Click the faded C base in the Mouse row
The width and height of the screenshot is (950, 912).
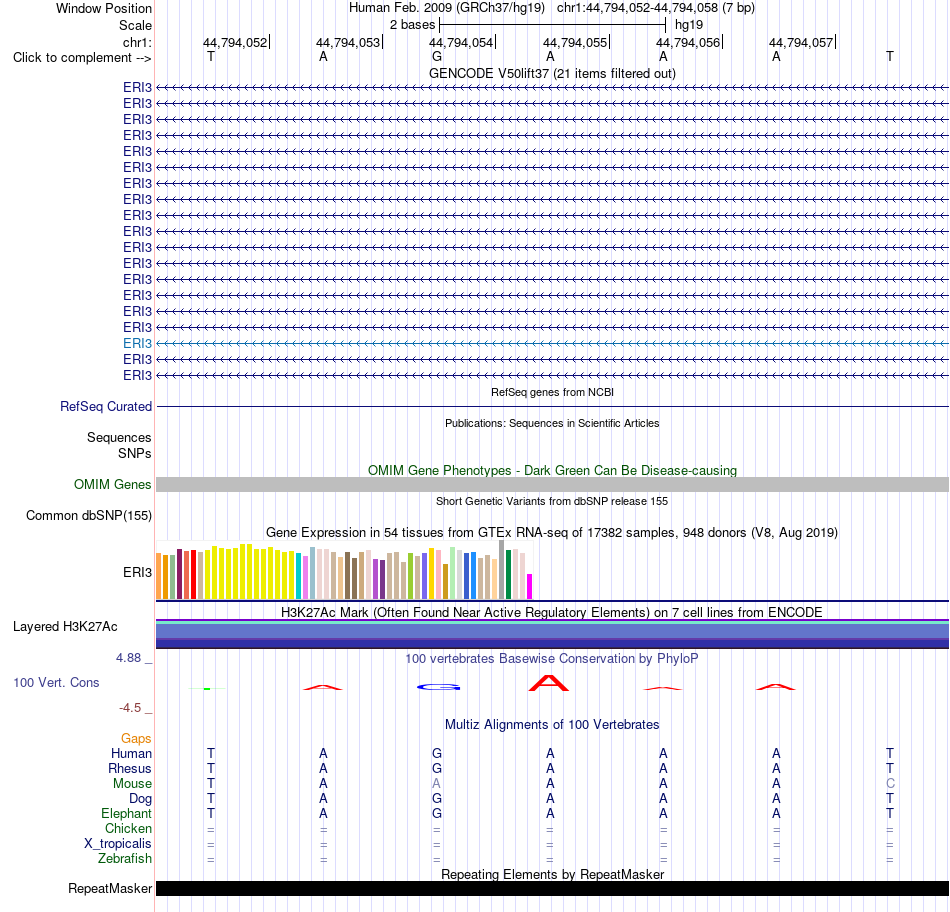pos(890,784)
